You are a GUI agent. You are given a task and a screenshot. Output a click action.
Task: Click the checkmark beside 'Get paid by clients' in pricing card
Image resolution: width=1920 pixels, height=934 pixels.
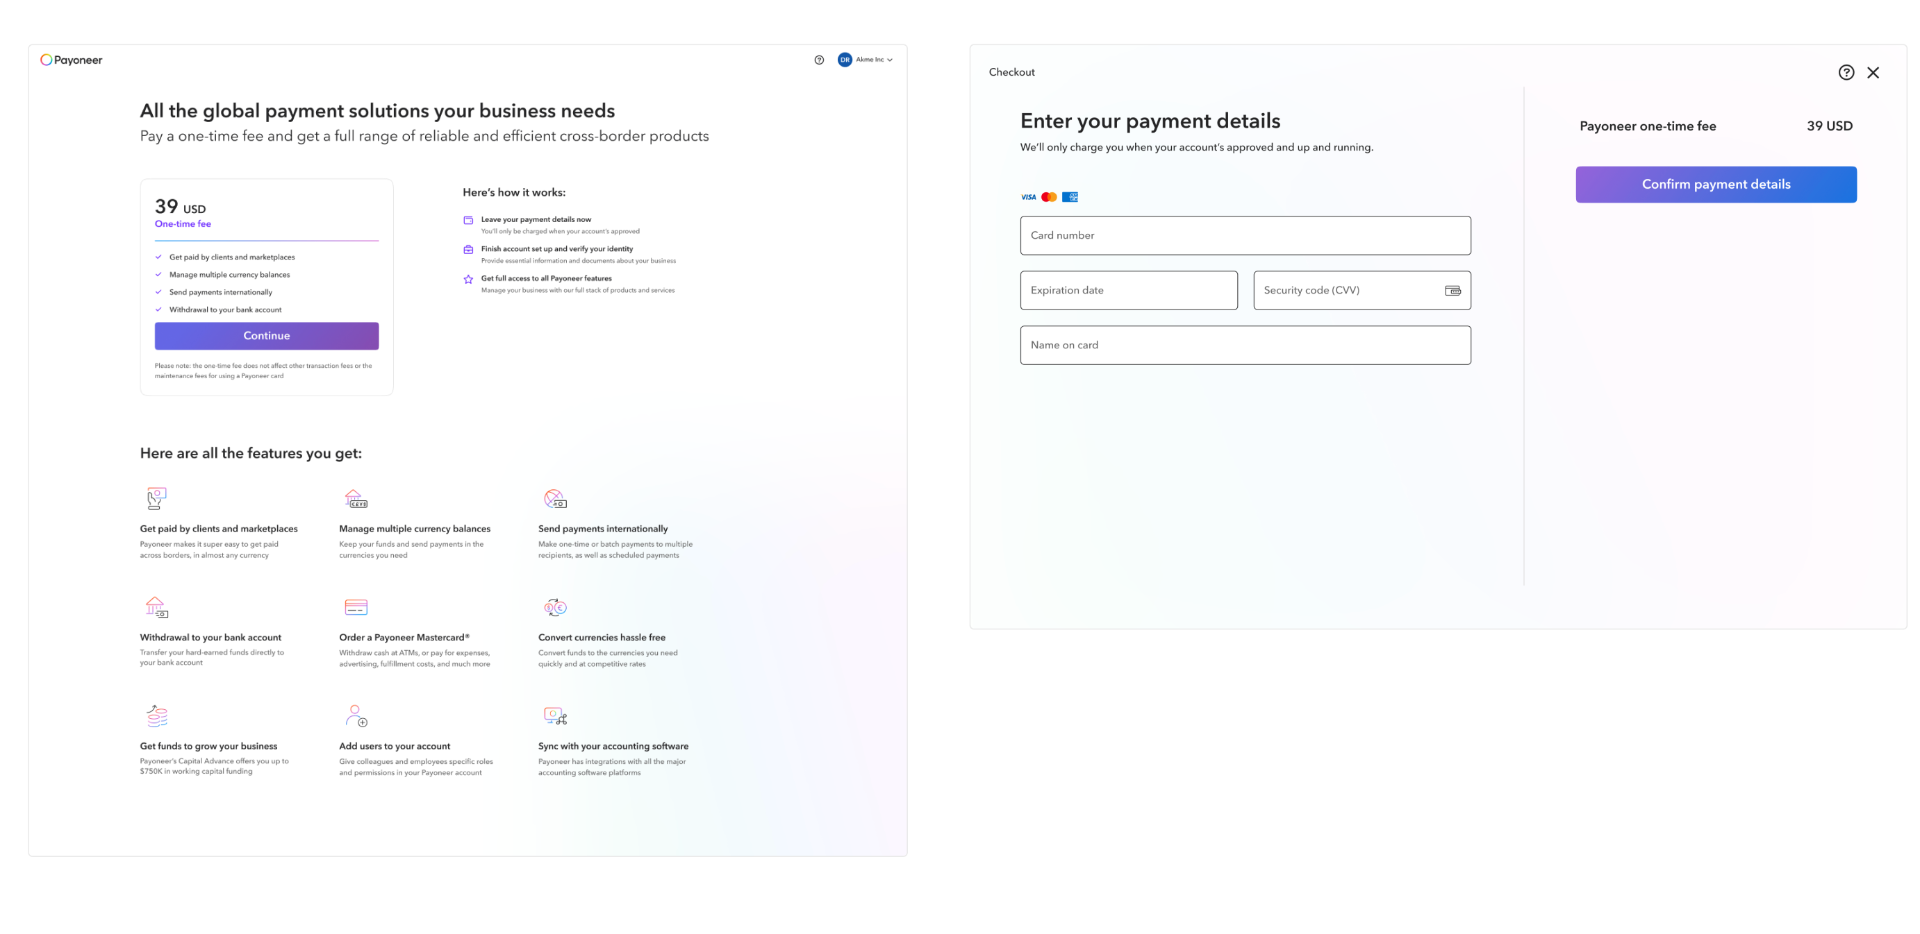[x=158, y=257]
